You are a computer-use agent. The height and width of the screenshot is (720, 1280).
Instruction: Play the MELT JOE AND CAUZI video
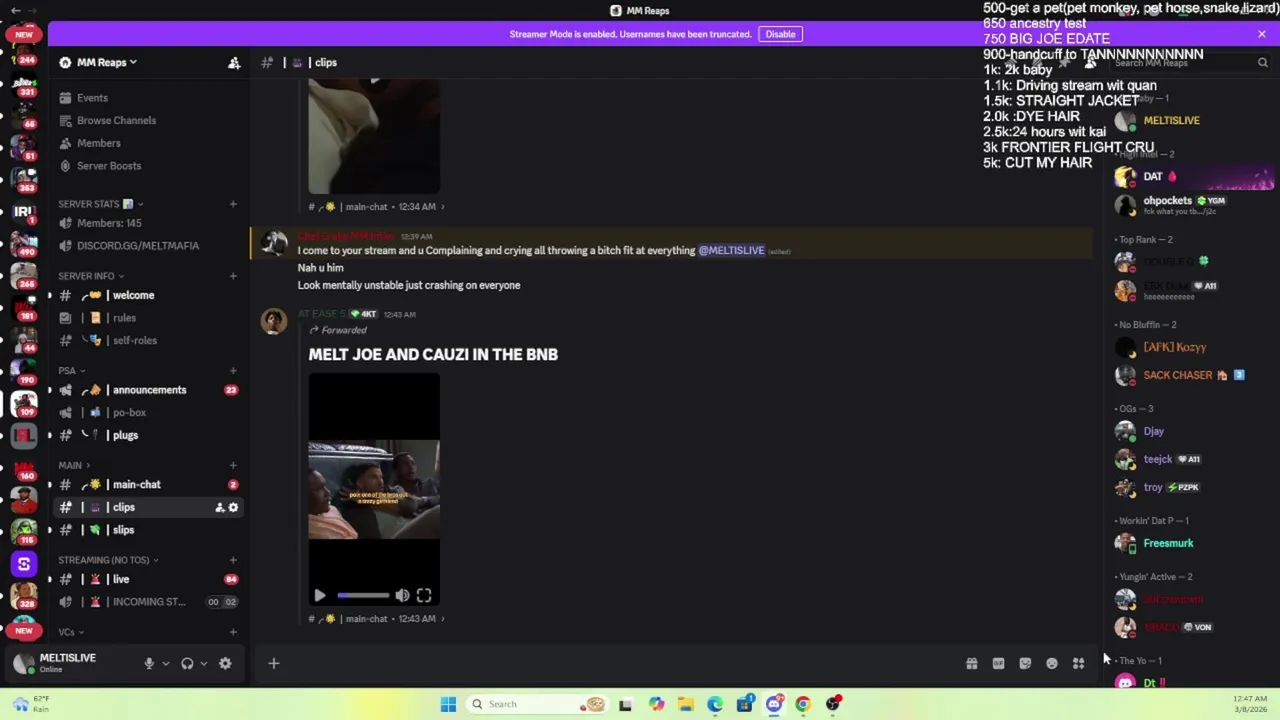click(x=320, y=595)
